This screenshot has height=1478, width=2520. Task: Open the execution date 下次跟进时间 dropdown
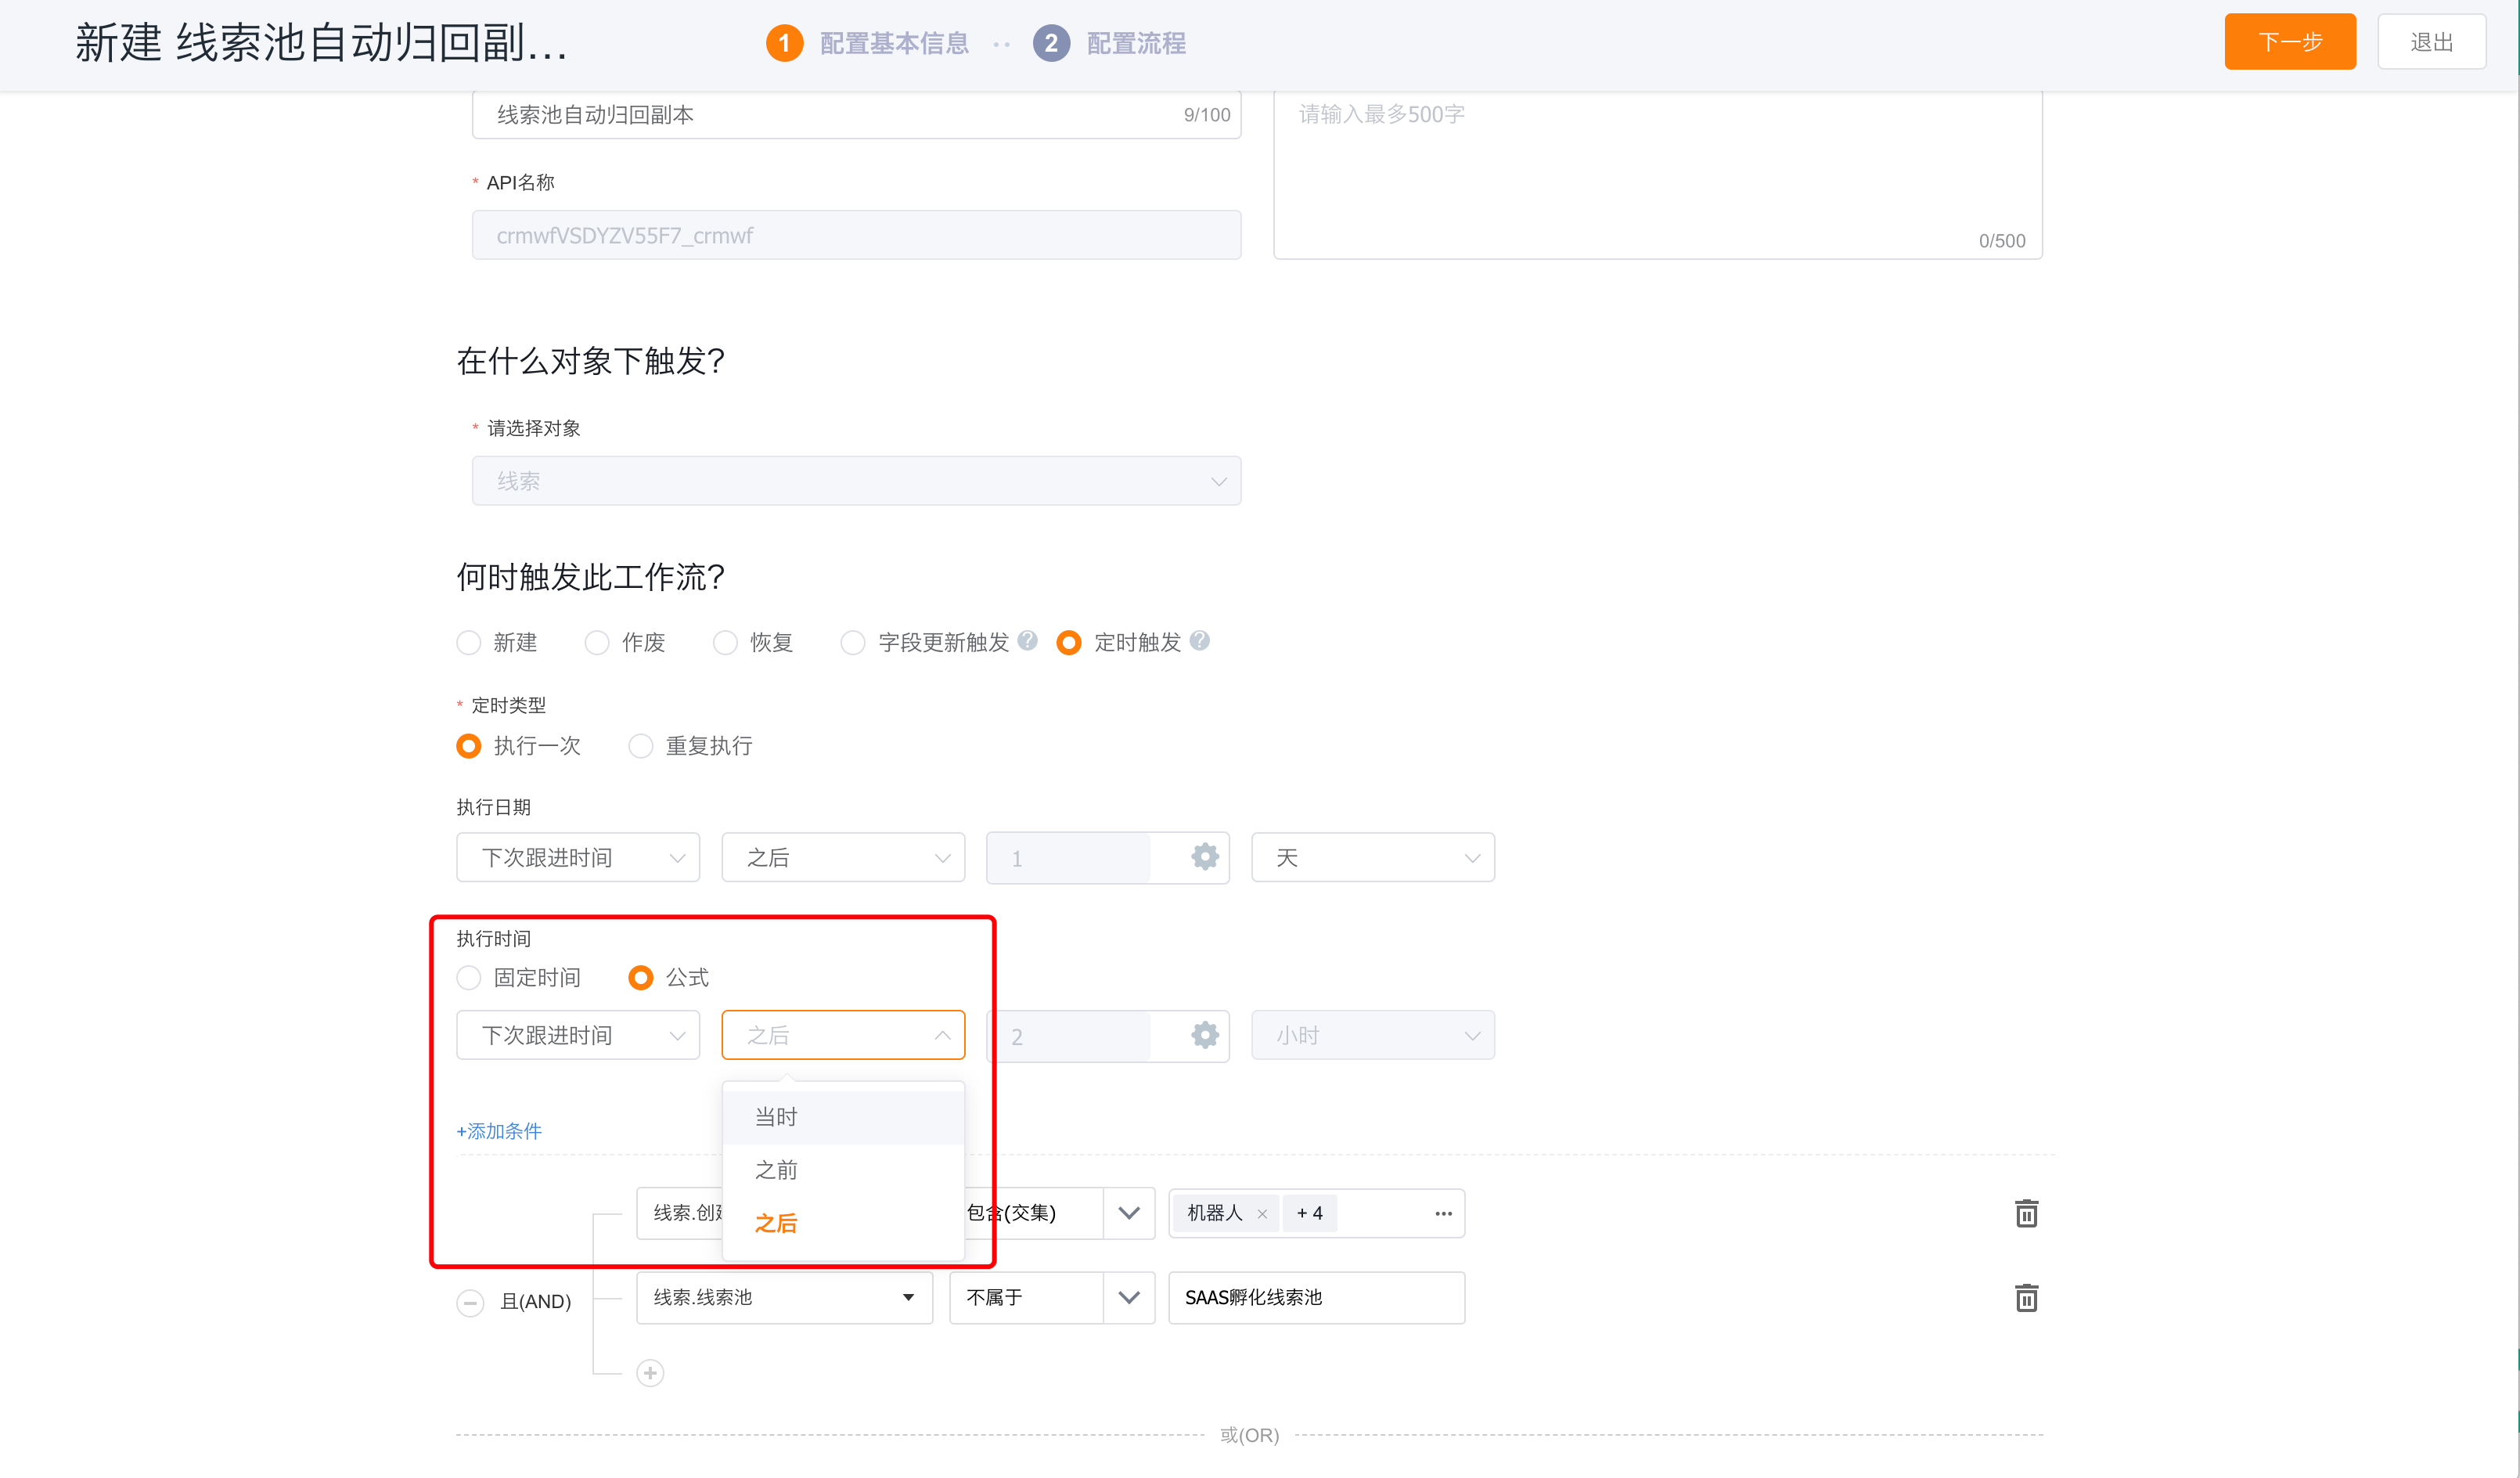pyautogui.click(x=578, y=857)
